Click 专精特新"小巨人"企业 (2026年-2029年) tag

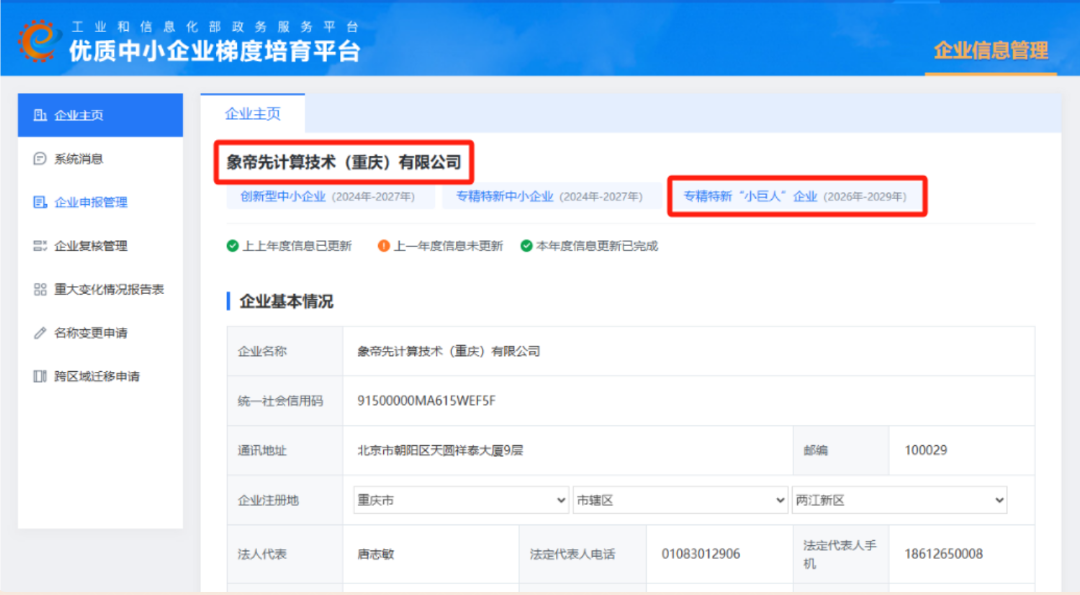click(796, 196)
